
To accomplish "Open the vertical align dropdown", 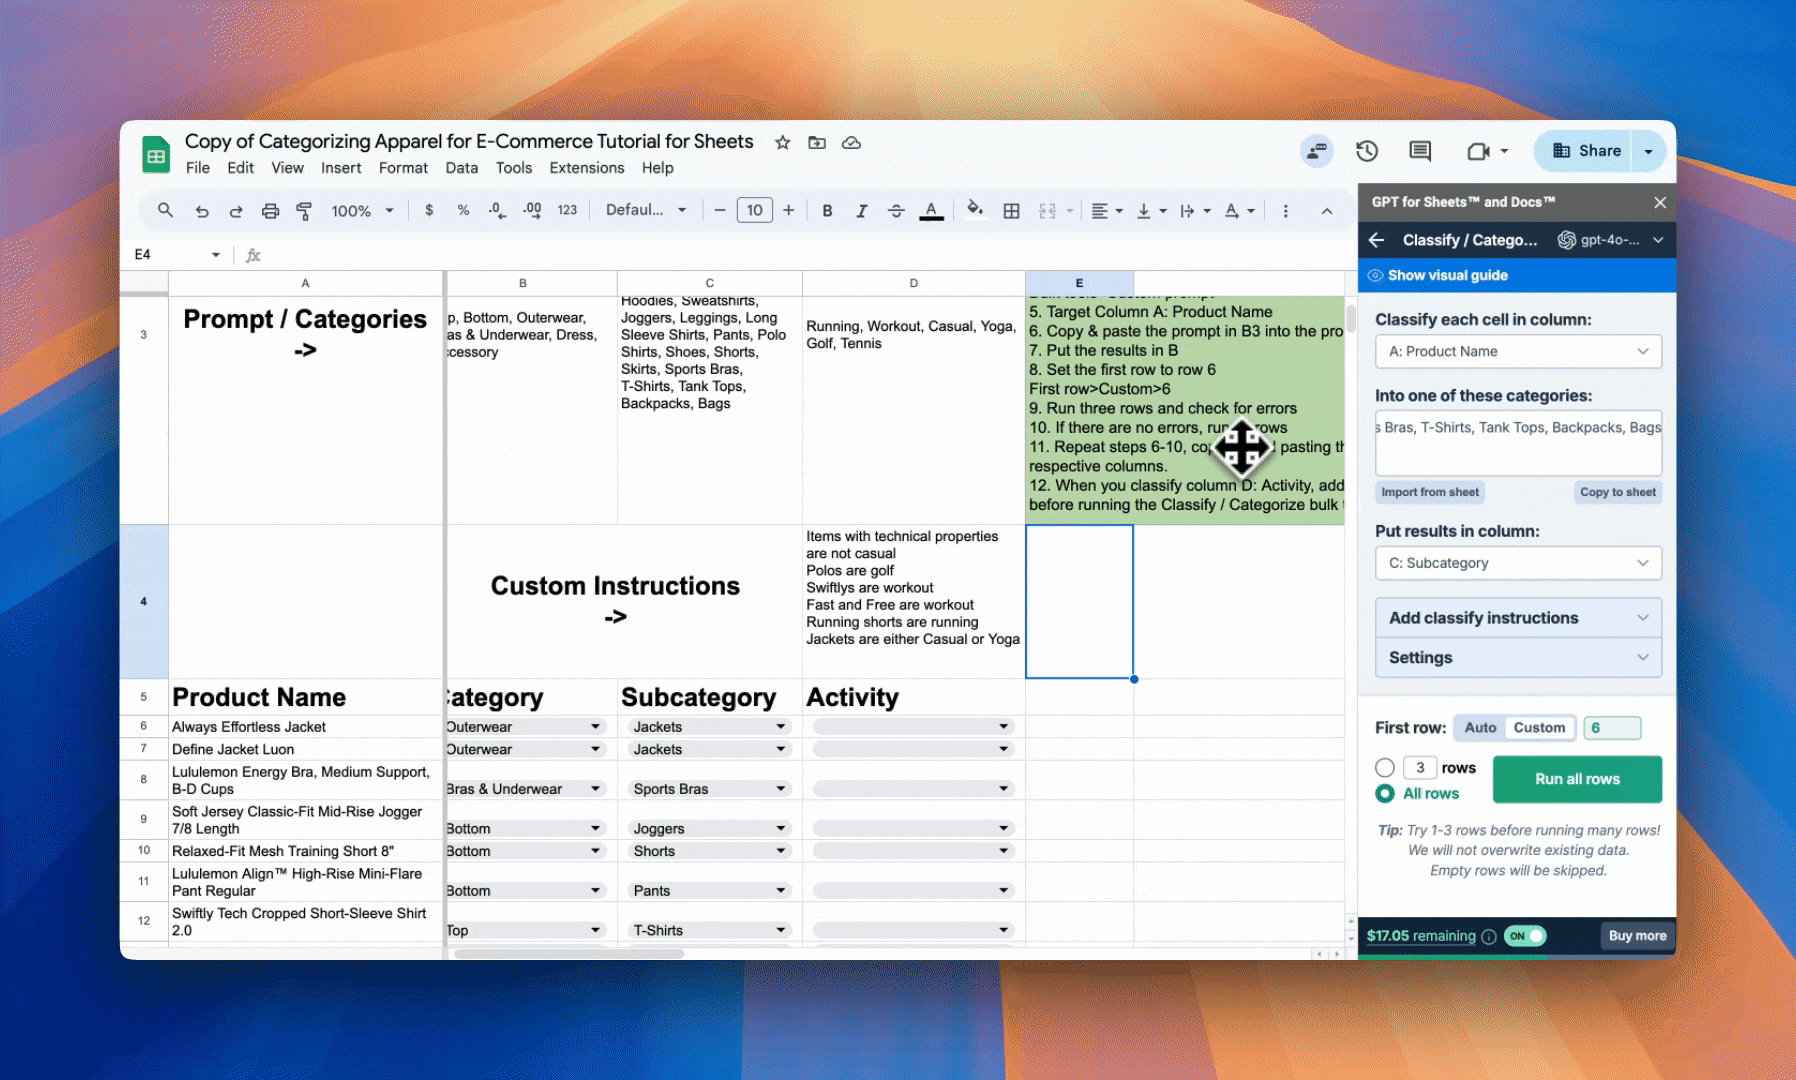I will click(1152, 210).
